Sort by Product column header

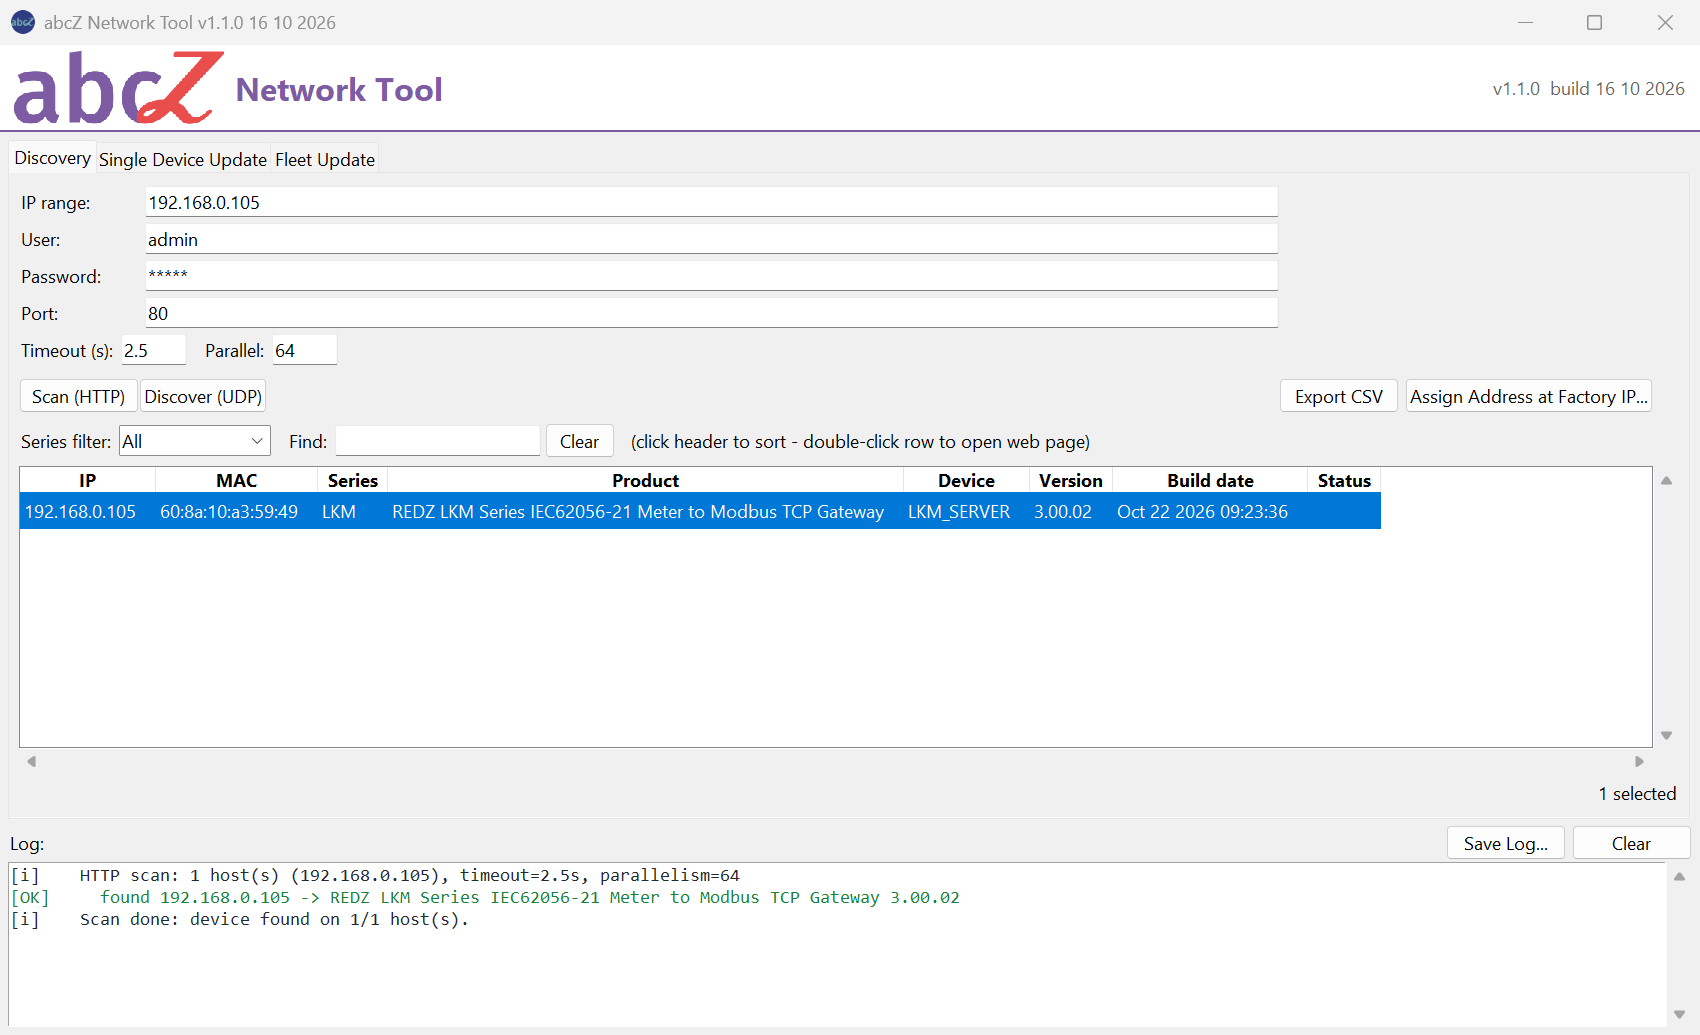click(645, 480)
